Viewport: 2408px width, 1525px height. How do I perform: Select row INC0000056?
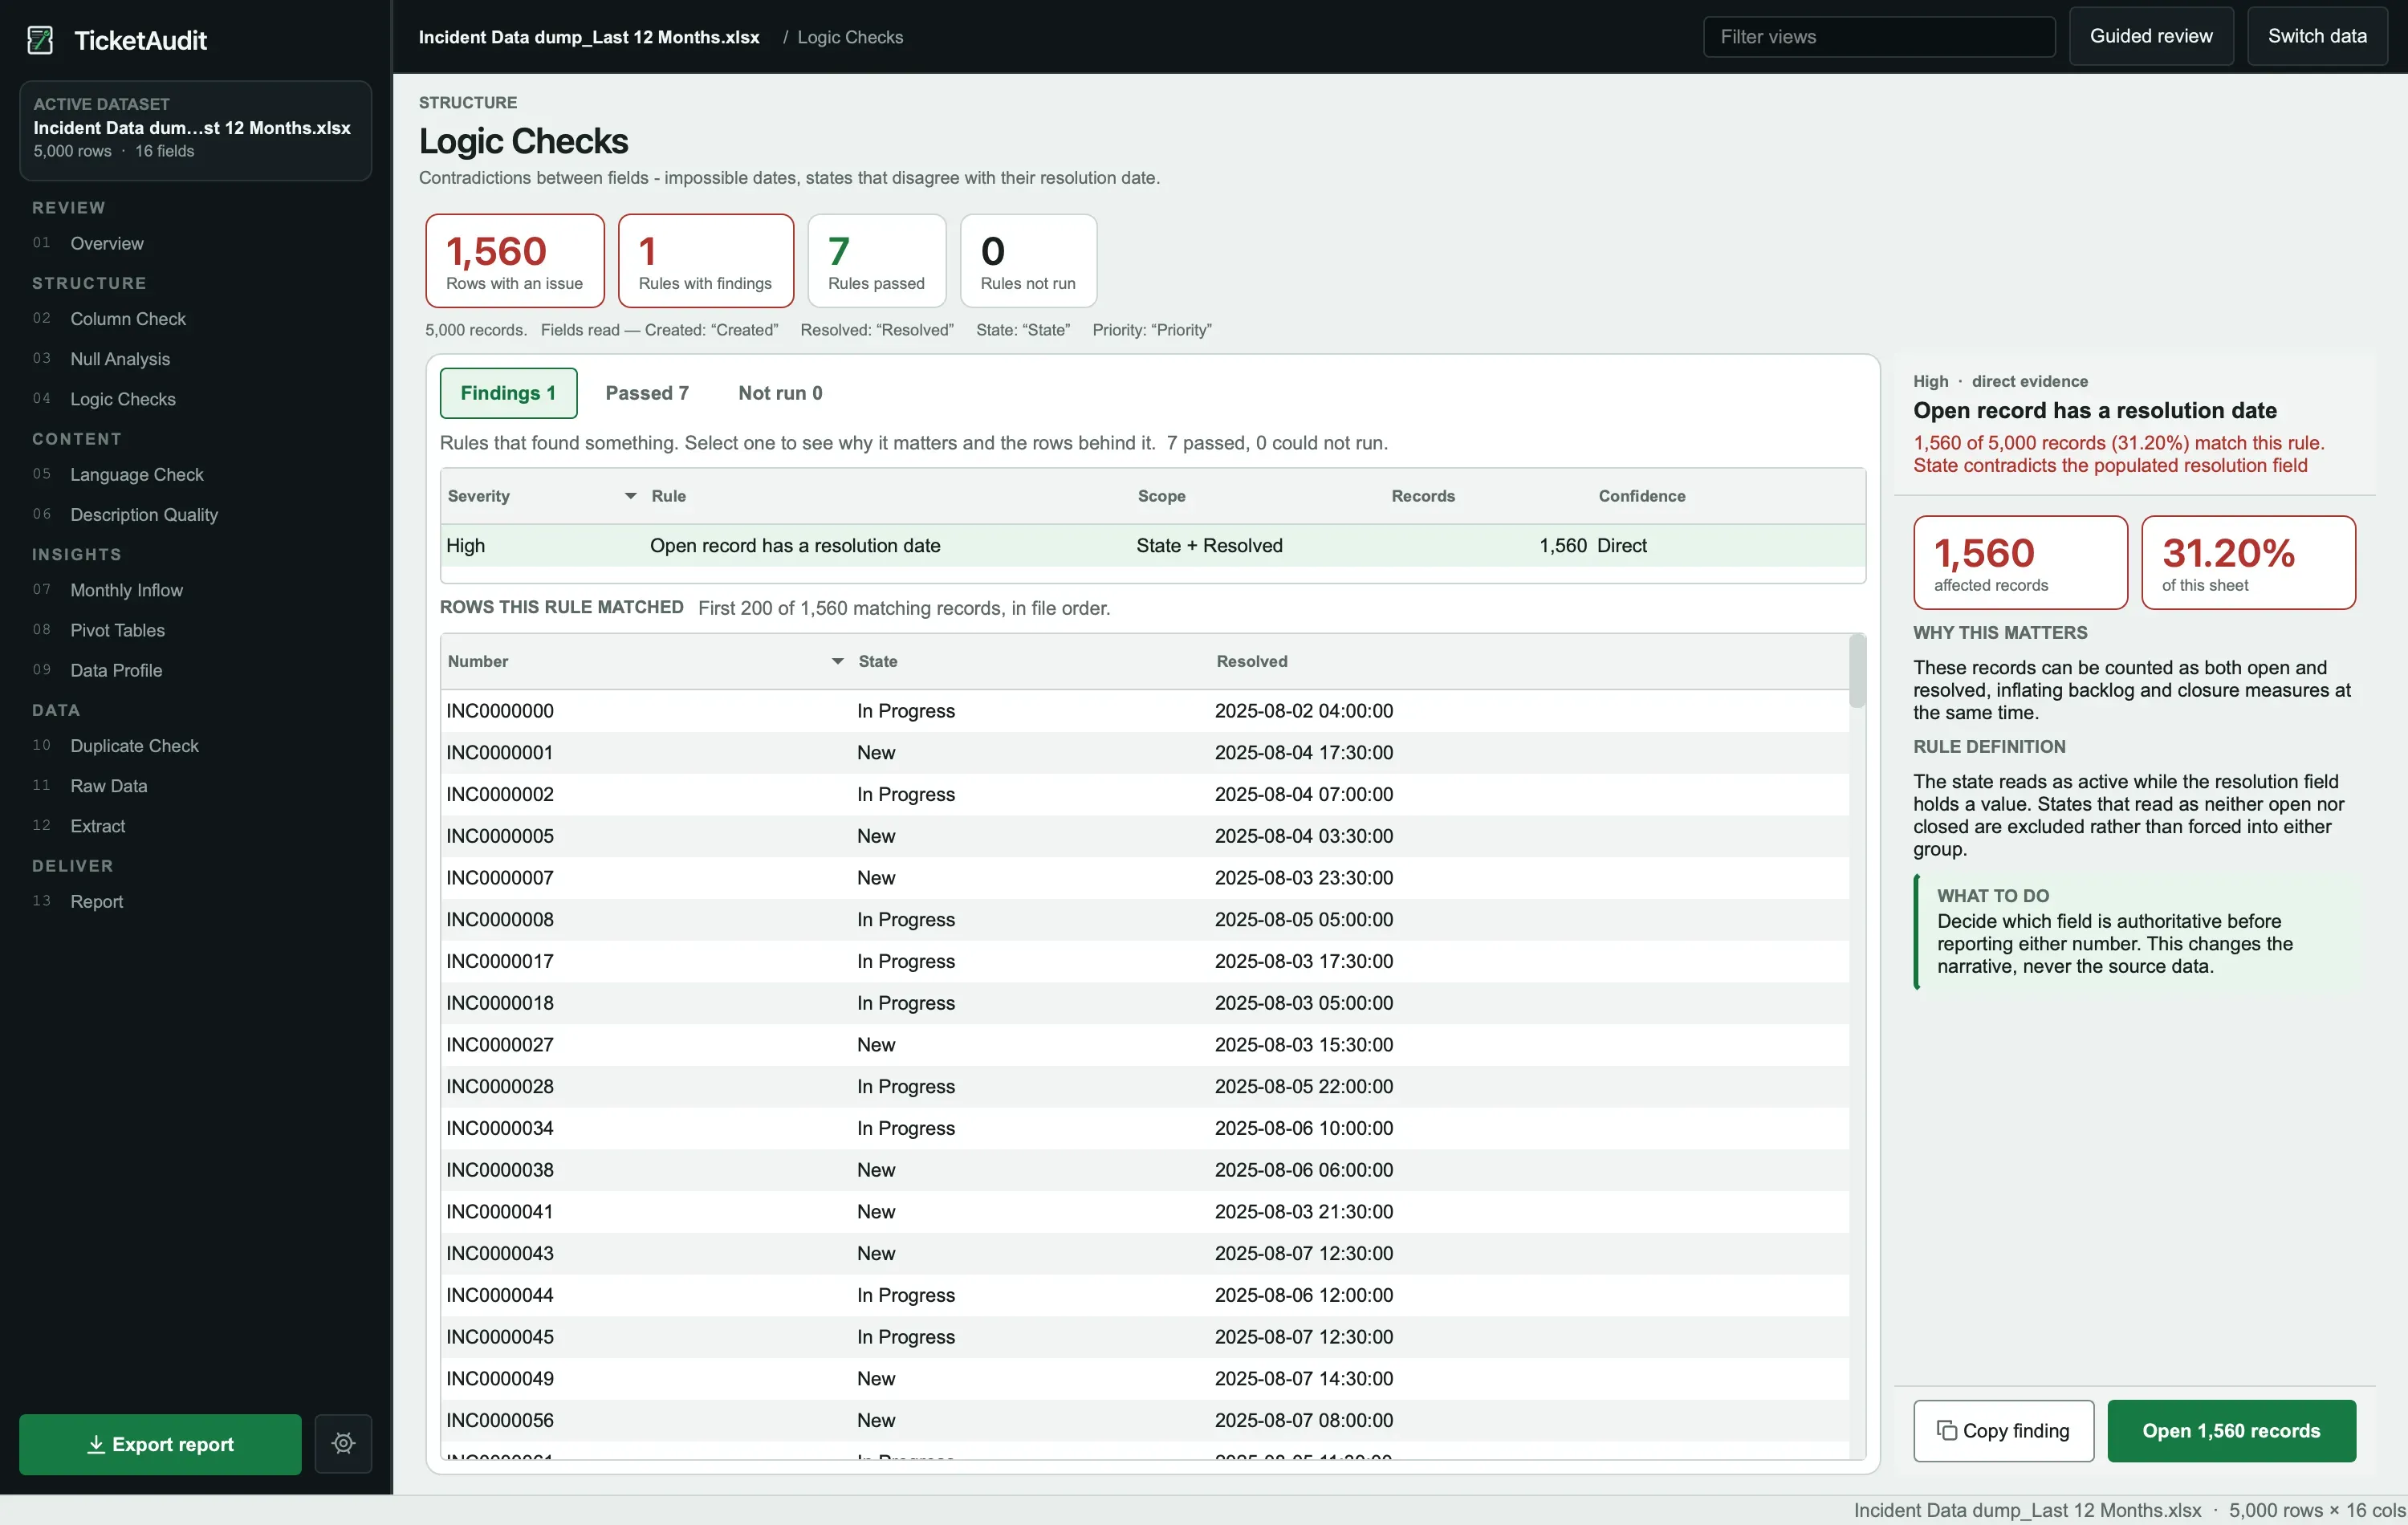[1145, 1420]
